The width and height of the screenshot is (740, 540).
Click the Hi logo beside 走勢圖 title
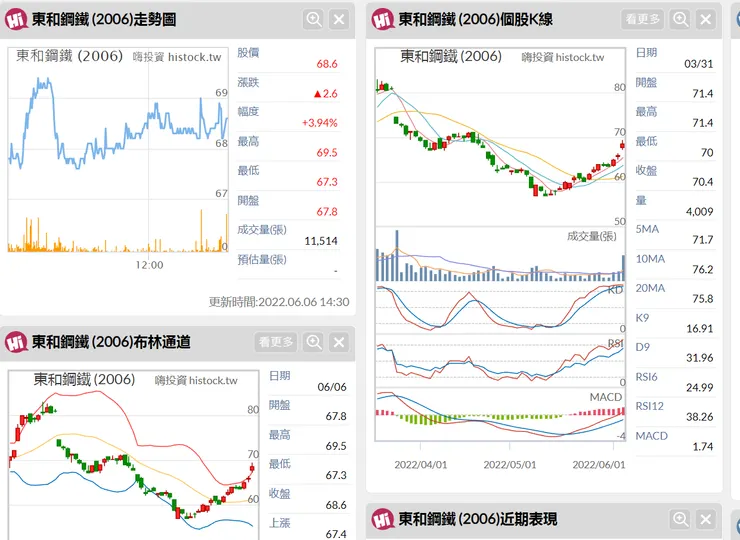(x=15, y=19)
